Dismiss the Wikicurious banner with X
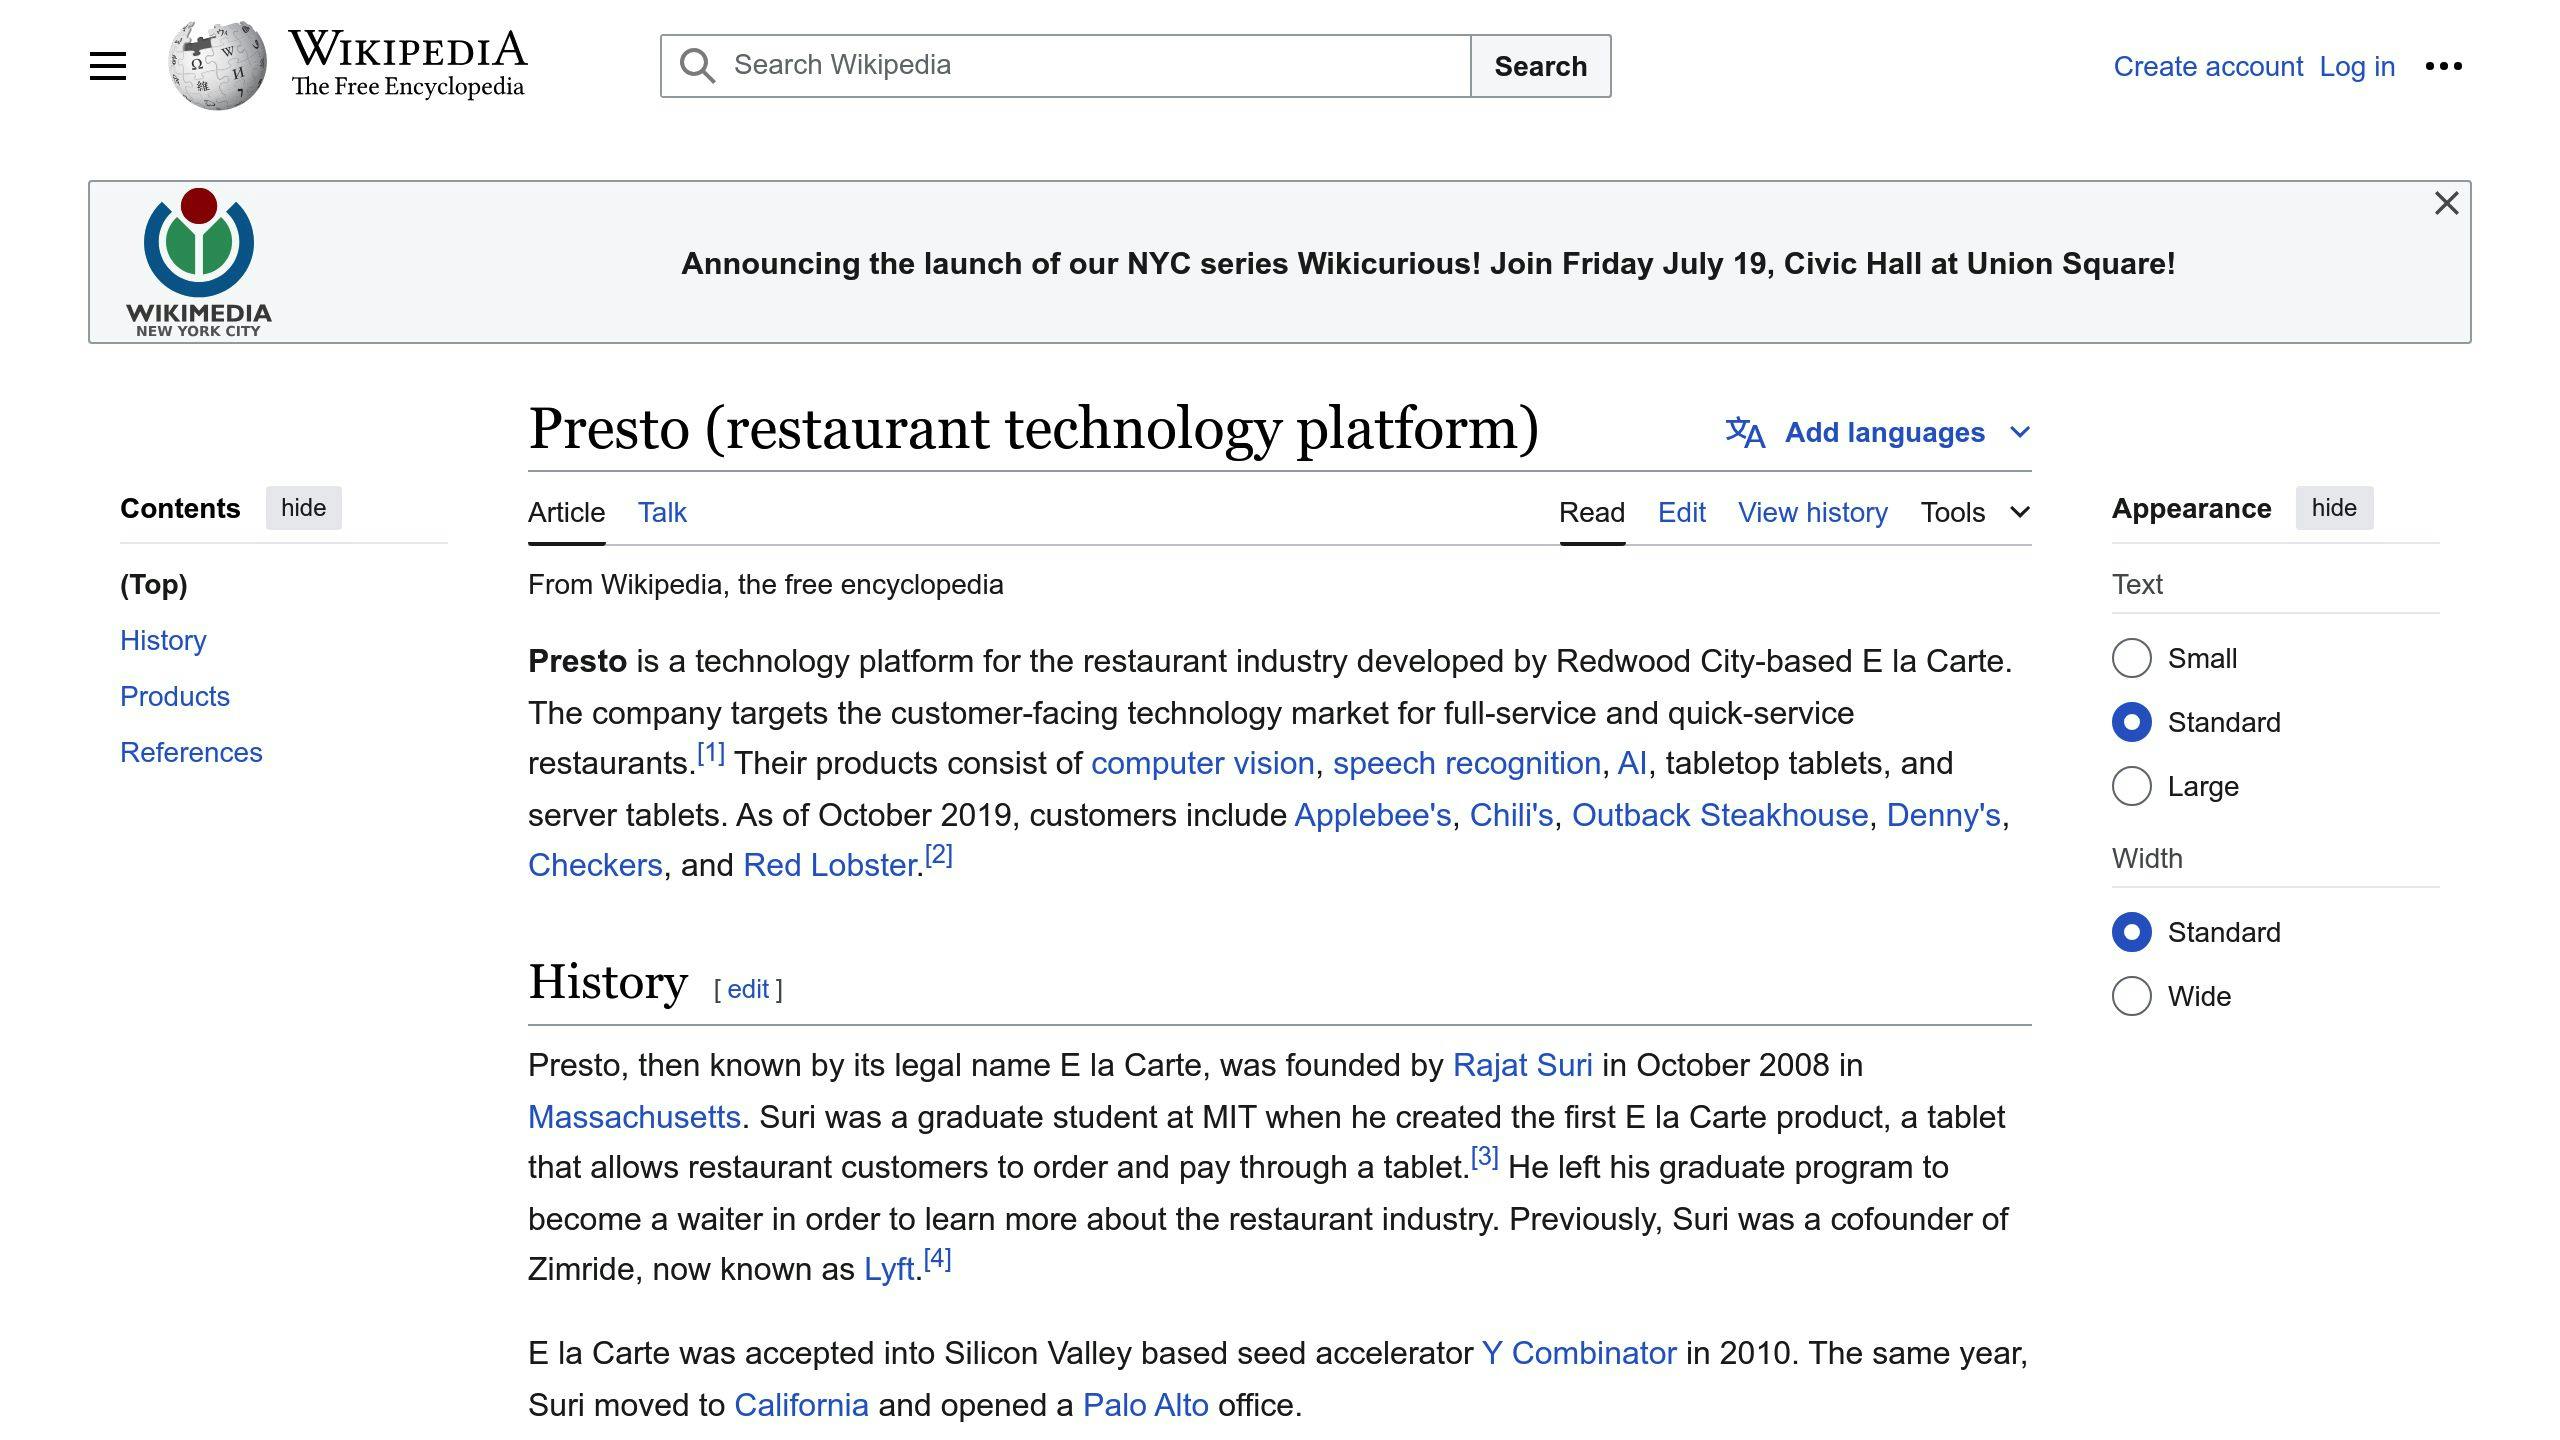Viewport: 2560px width, 1440px height. click(2446, 203)
